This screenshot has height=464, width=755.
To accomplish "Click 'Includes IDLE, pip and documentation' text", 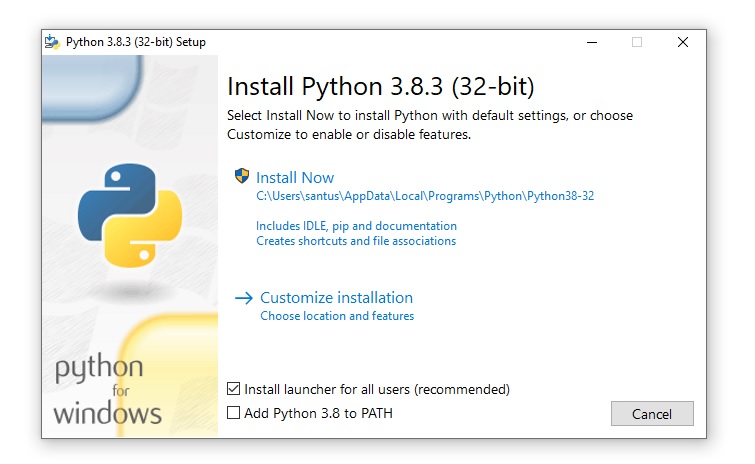I will (x=356, y=226).
